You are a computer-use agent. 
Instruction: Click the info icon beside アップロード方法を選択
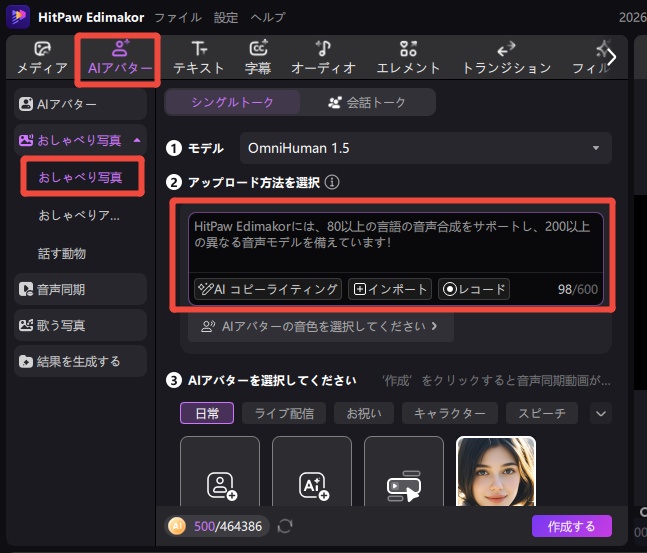[332, 182]
